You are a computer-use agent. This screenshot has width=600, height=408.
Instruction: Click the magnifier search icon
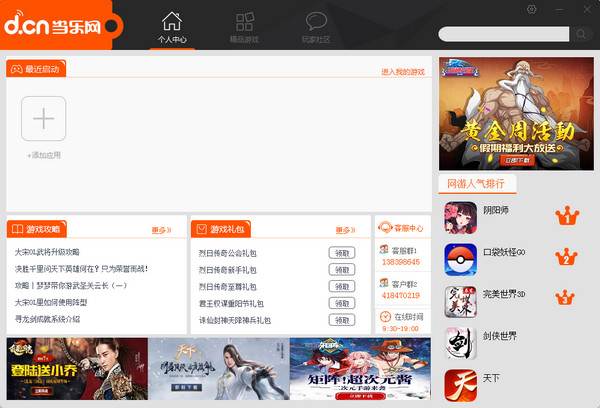(x=582, y=34)
